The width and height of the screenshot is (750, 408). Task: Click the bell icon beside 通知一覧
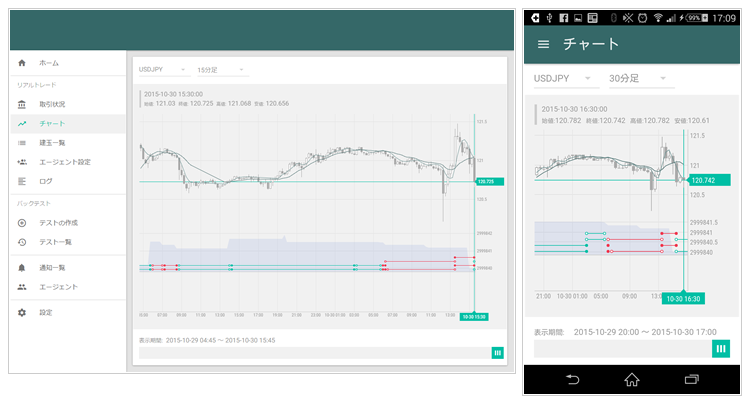point(22,268)
